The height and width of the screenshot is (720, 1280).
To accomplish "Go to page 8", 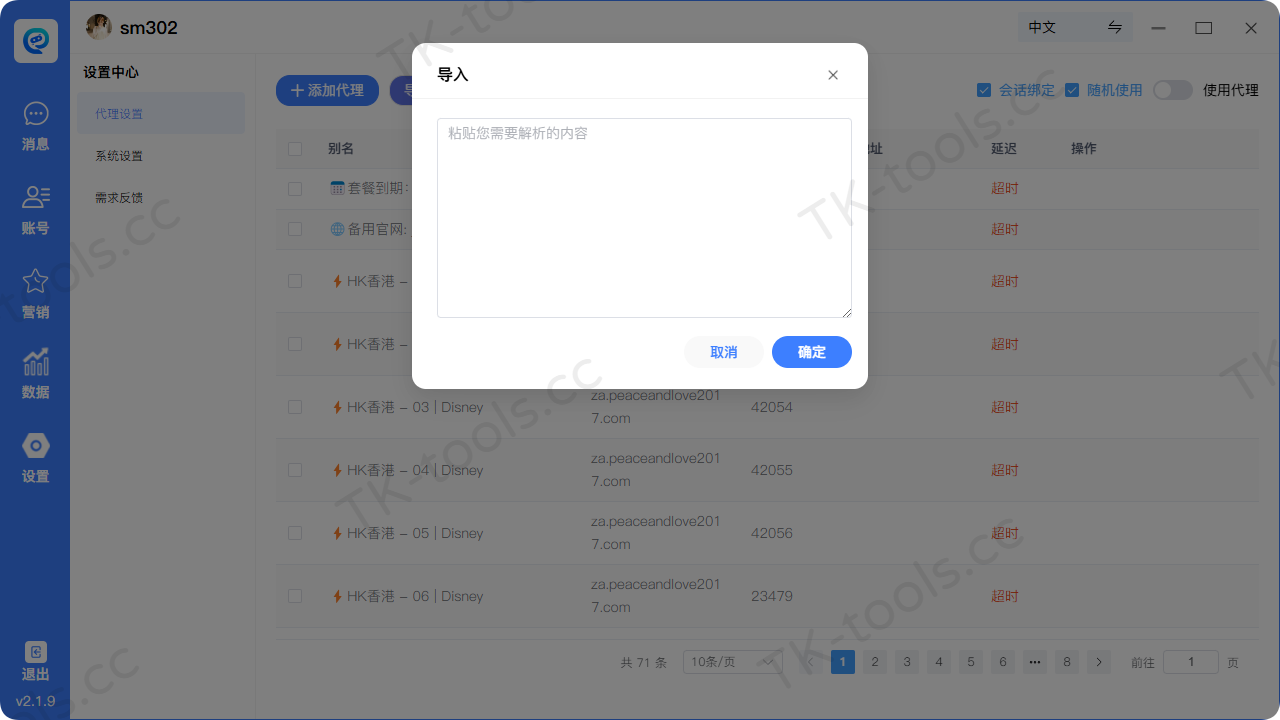I will pyautogui.click(x=1067, y=662).
